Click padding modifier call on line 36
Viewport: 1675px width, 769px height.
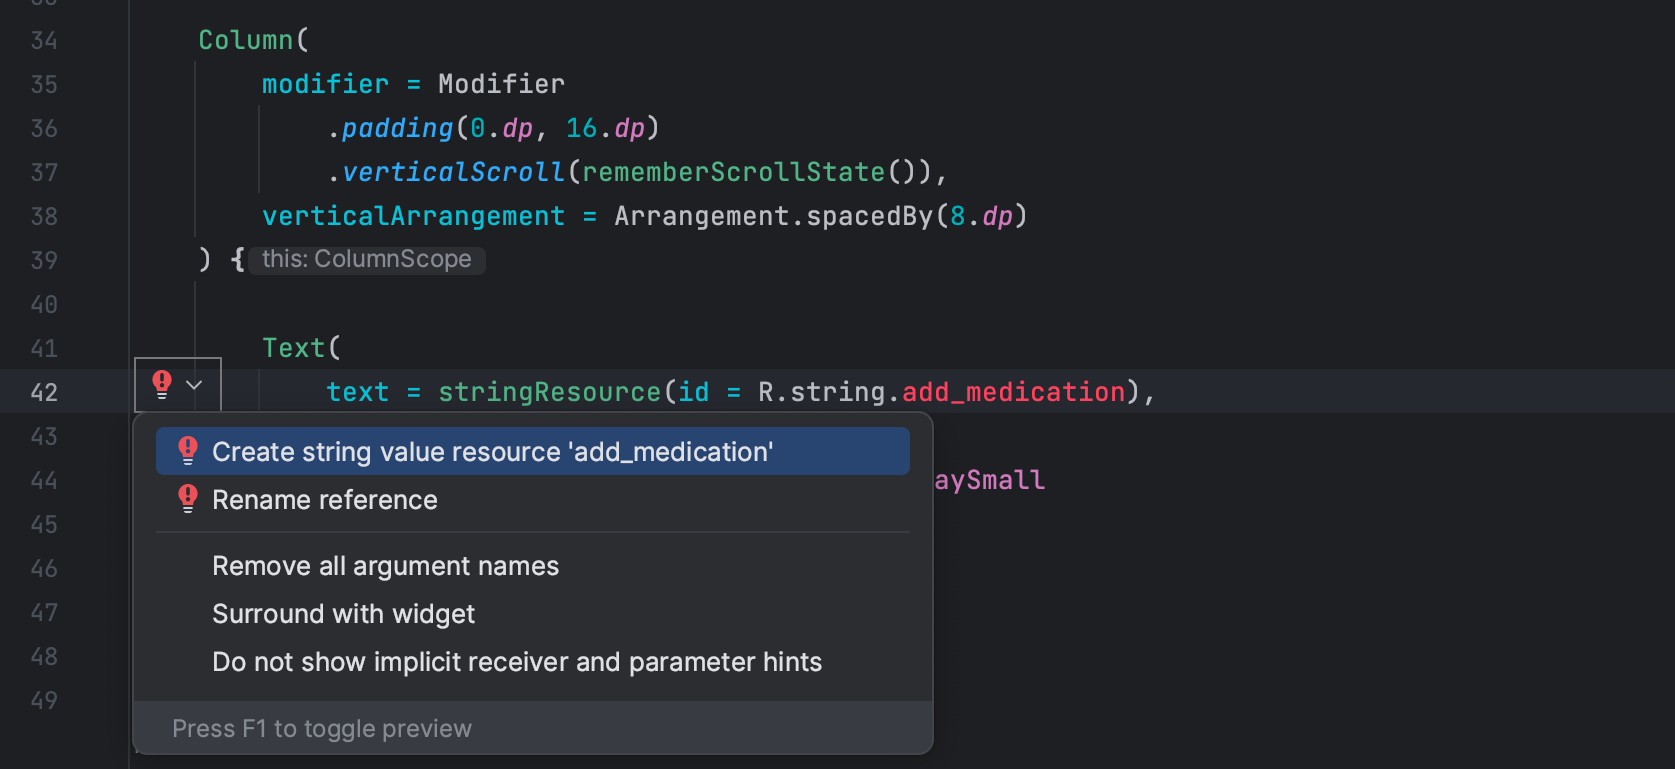[x=397, y=128]
